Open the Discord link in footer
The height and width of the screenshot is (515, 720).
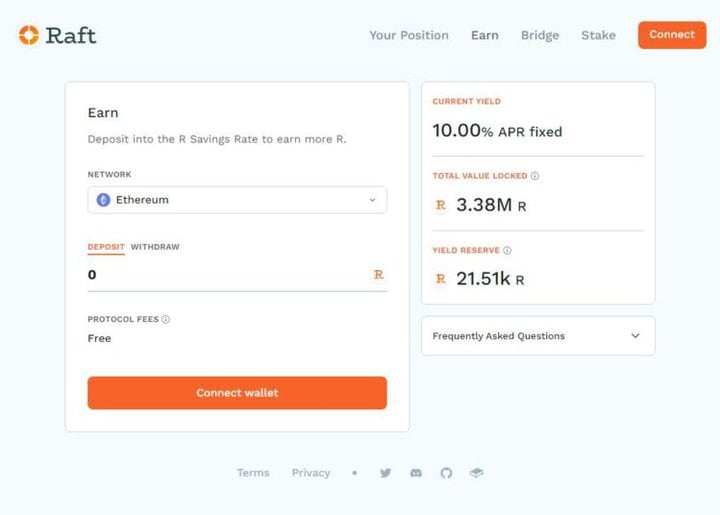416,473
